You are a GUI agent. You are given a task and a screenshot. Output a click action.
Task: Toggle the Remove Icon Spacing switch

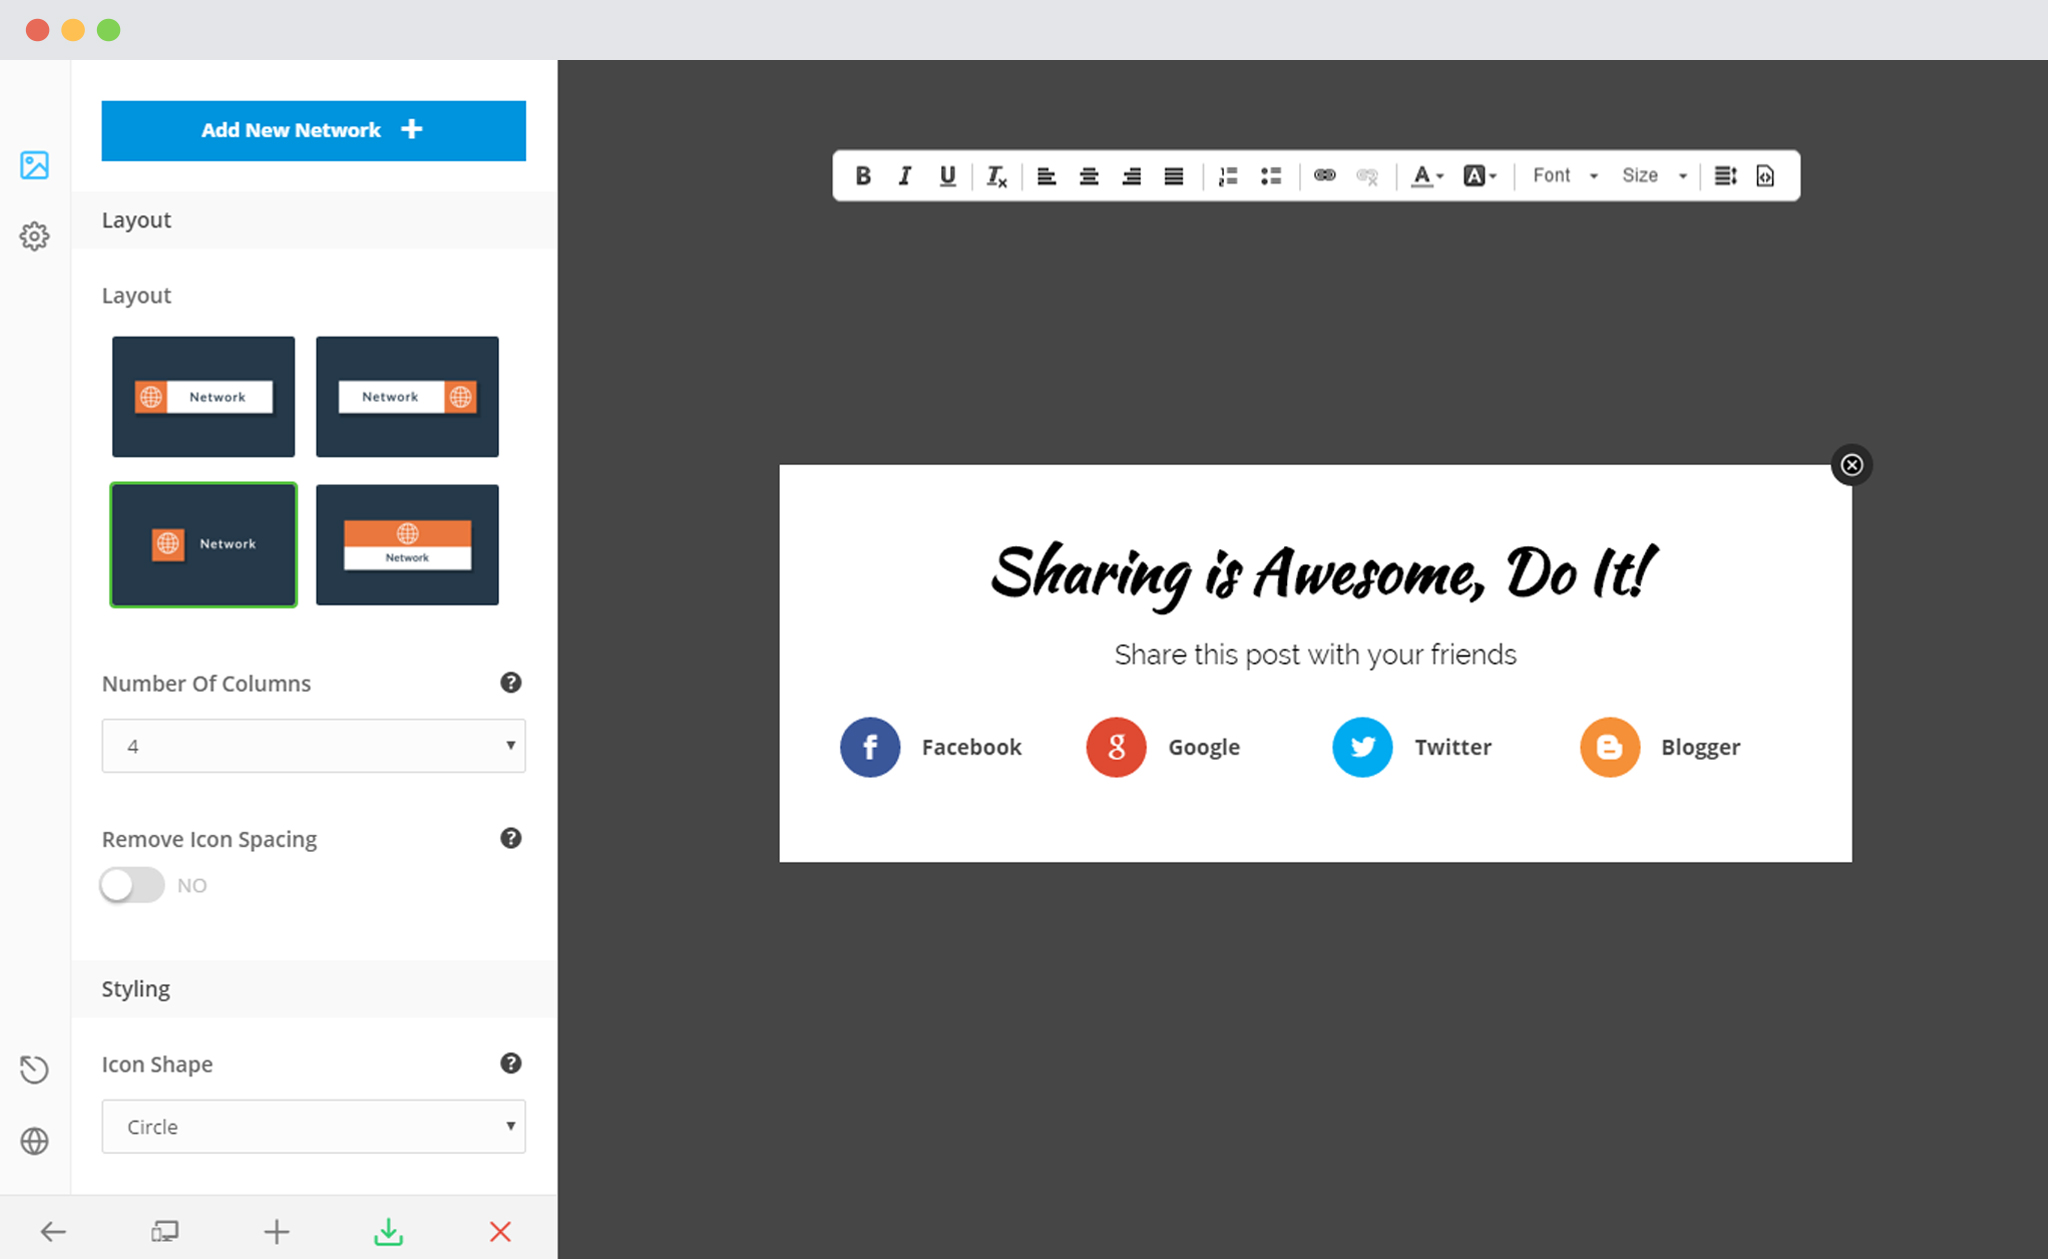(x=133, y=885)
